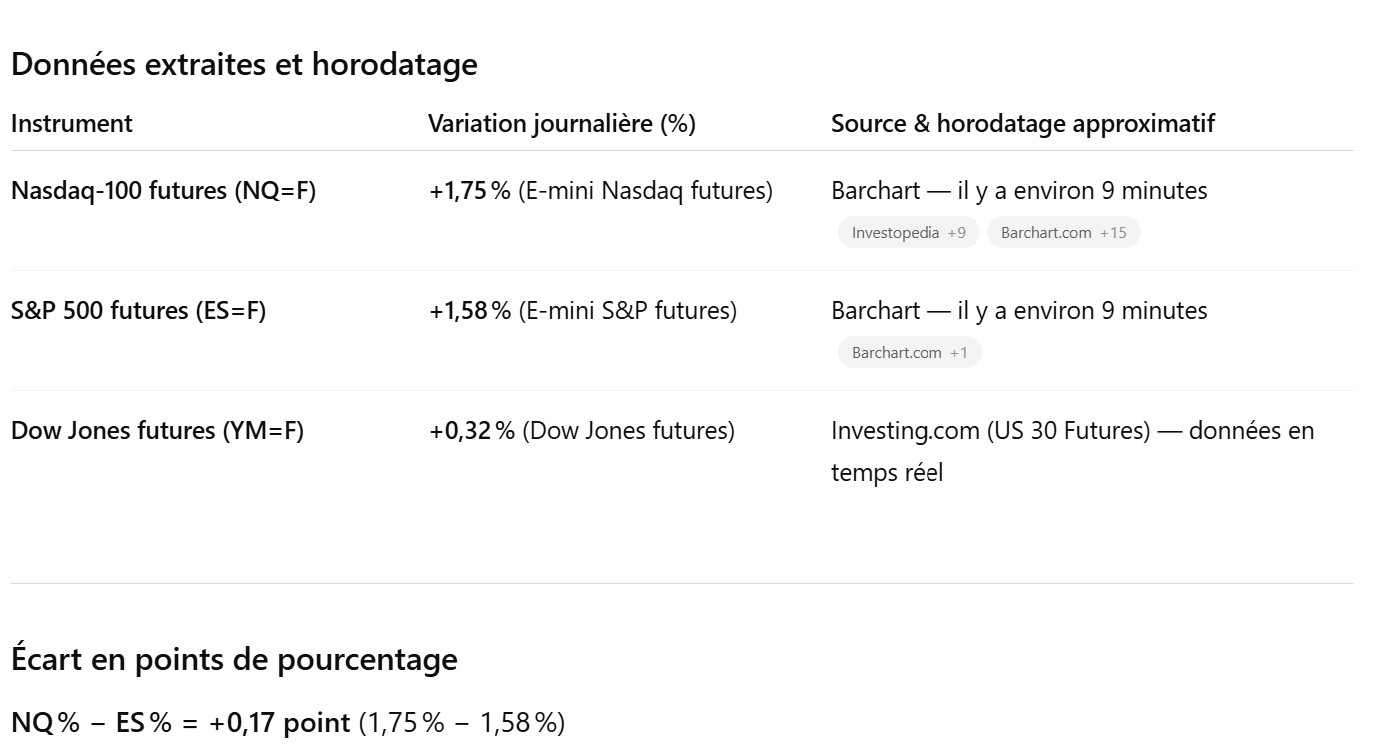Click the Barchart timestamp in the Nasdaq row
The width and height of the screenshot is (1391, 752).
[x=1019, y=191]
